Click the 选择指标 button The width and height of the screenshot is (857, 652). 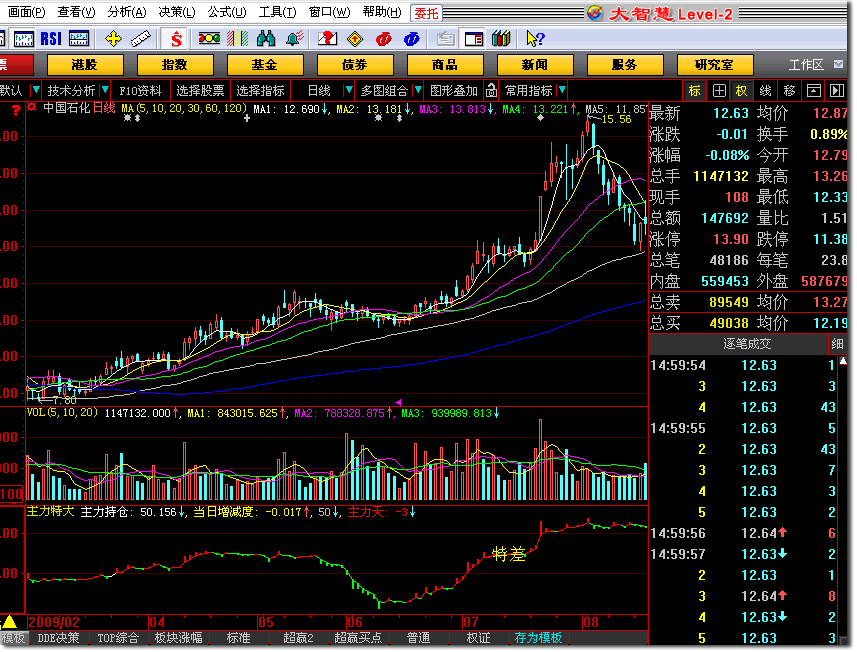pos(261,90)
